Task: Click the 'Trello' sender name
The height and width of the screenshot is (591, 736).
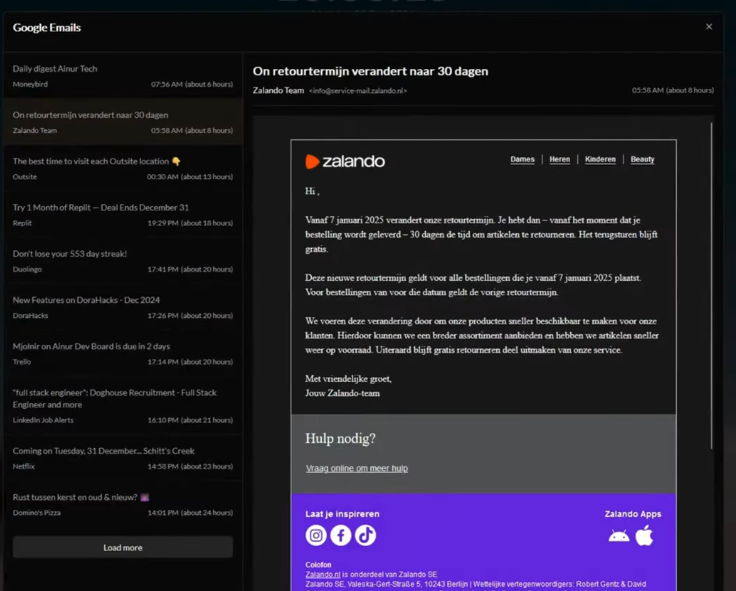Action: tap(22, 361)
